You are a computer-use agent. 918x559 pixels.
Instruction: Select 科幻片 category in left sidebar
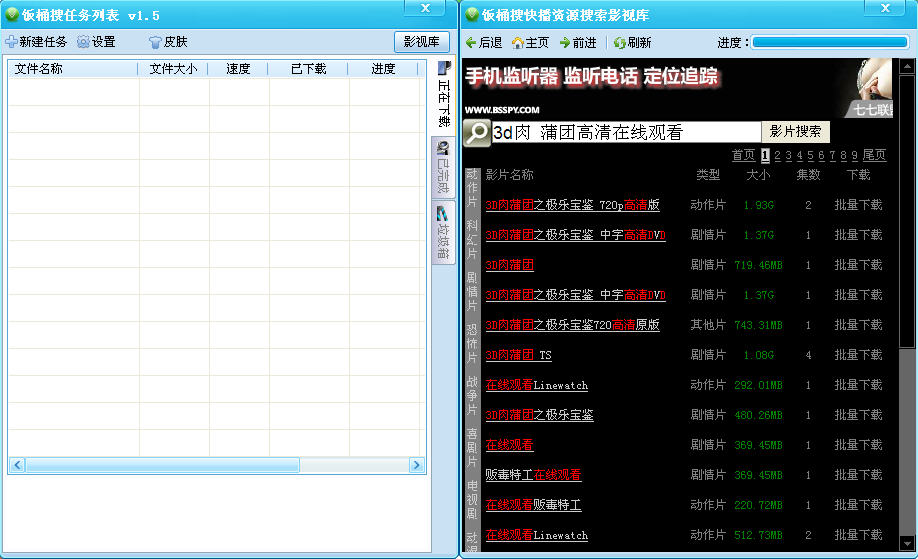click(x=472, y=239)
